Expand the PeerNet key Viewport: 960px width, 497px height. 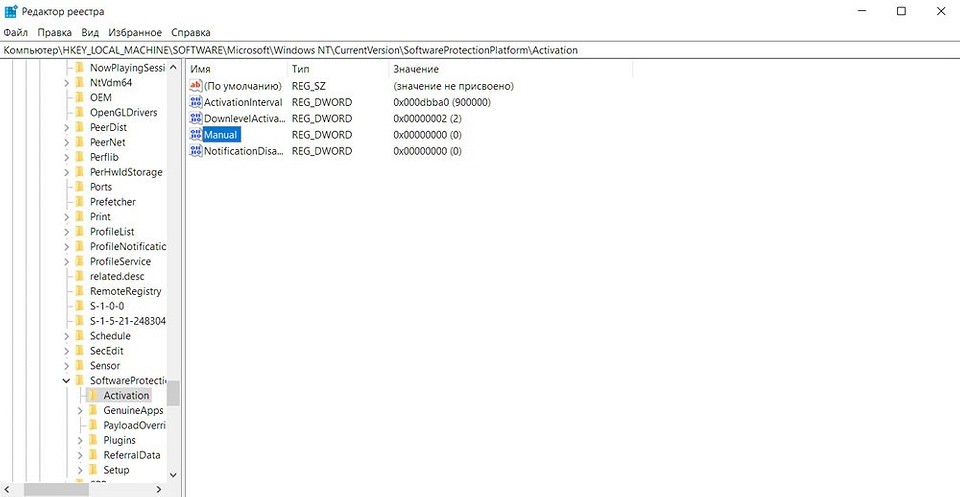coord(66,142)
